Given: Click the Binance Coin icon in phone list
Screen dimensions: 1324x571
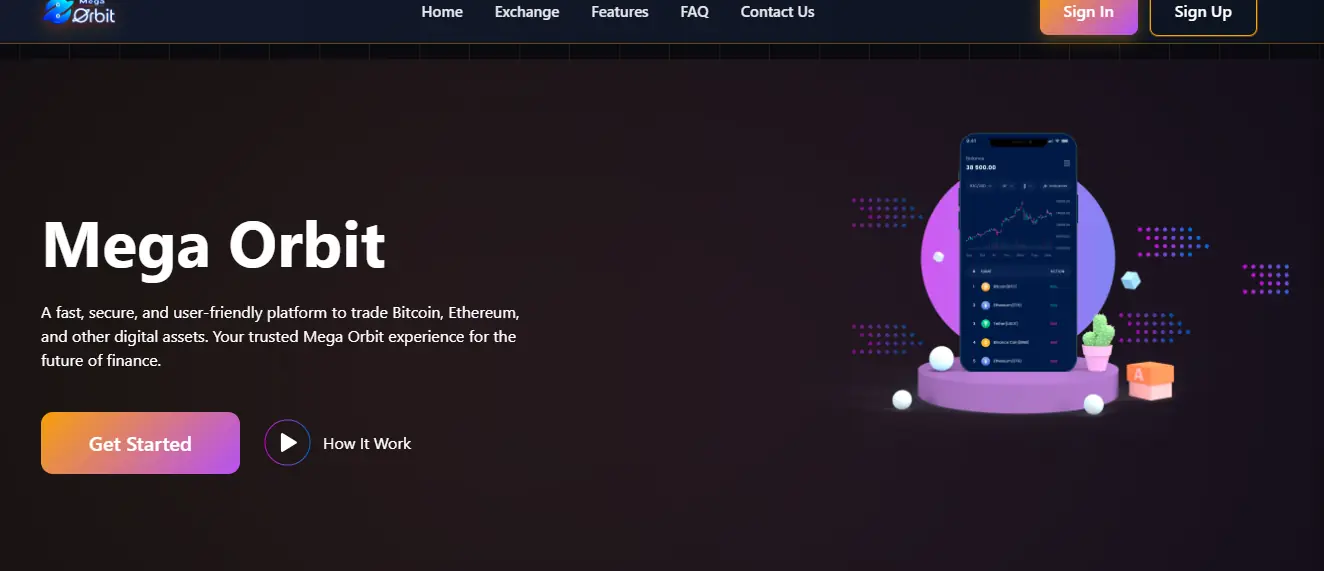Looking at the screenshot, I should coord(985,342).
